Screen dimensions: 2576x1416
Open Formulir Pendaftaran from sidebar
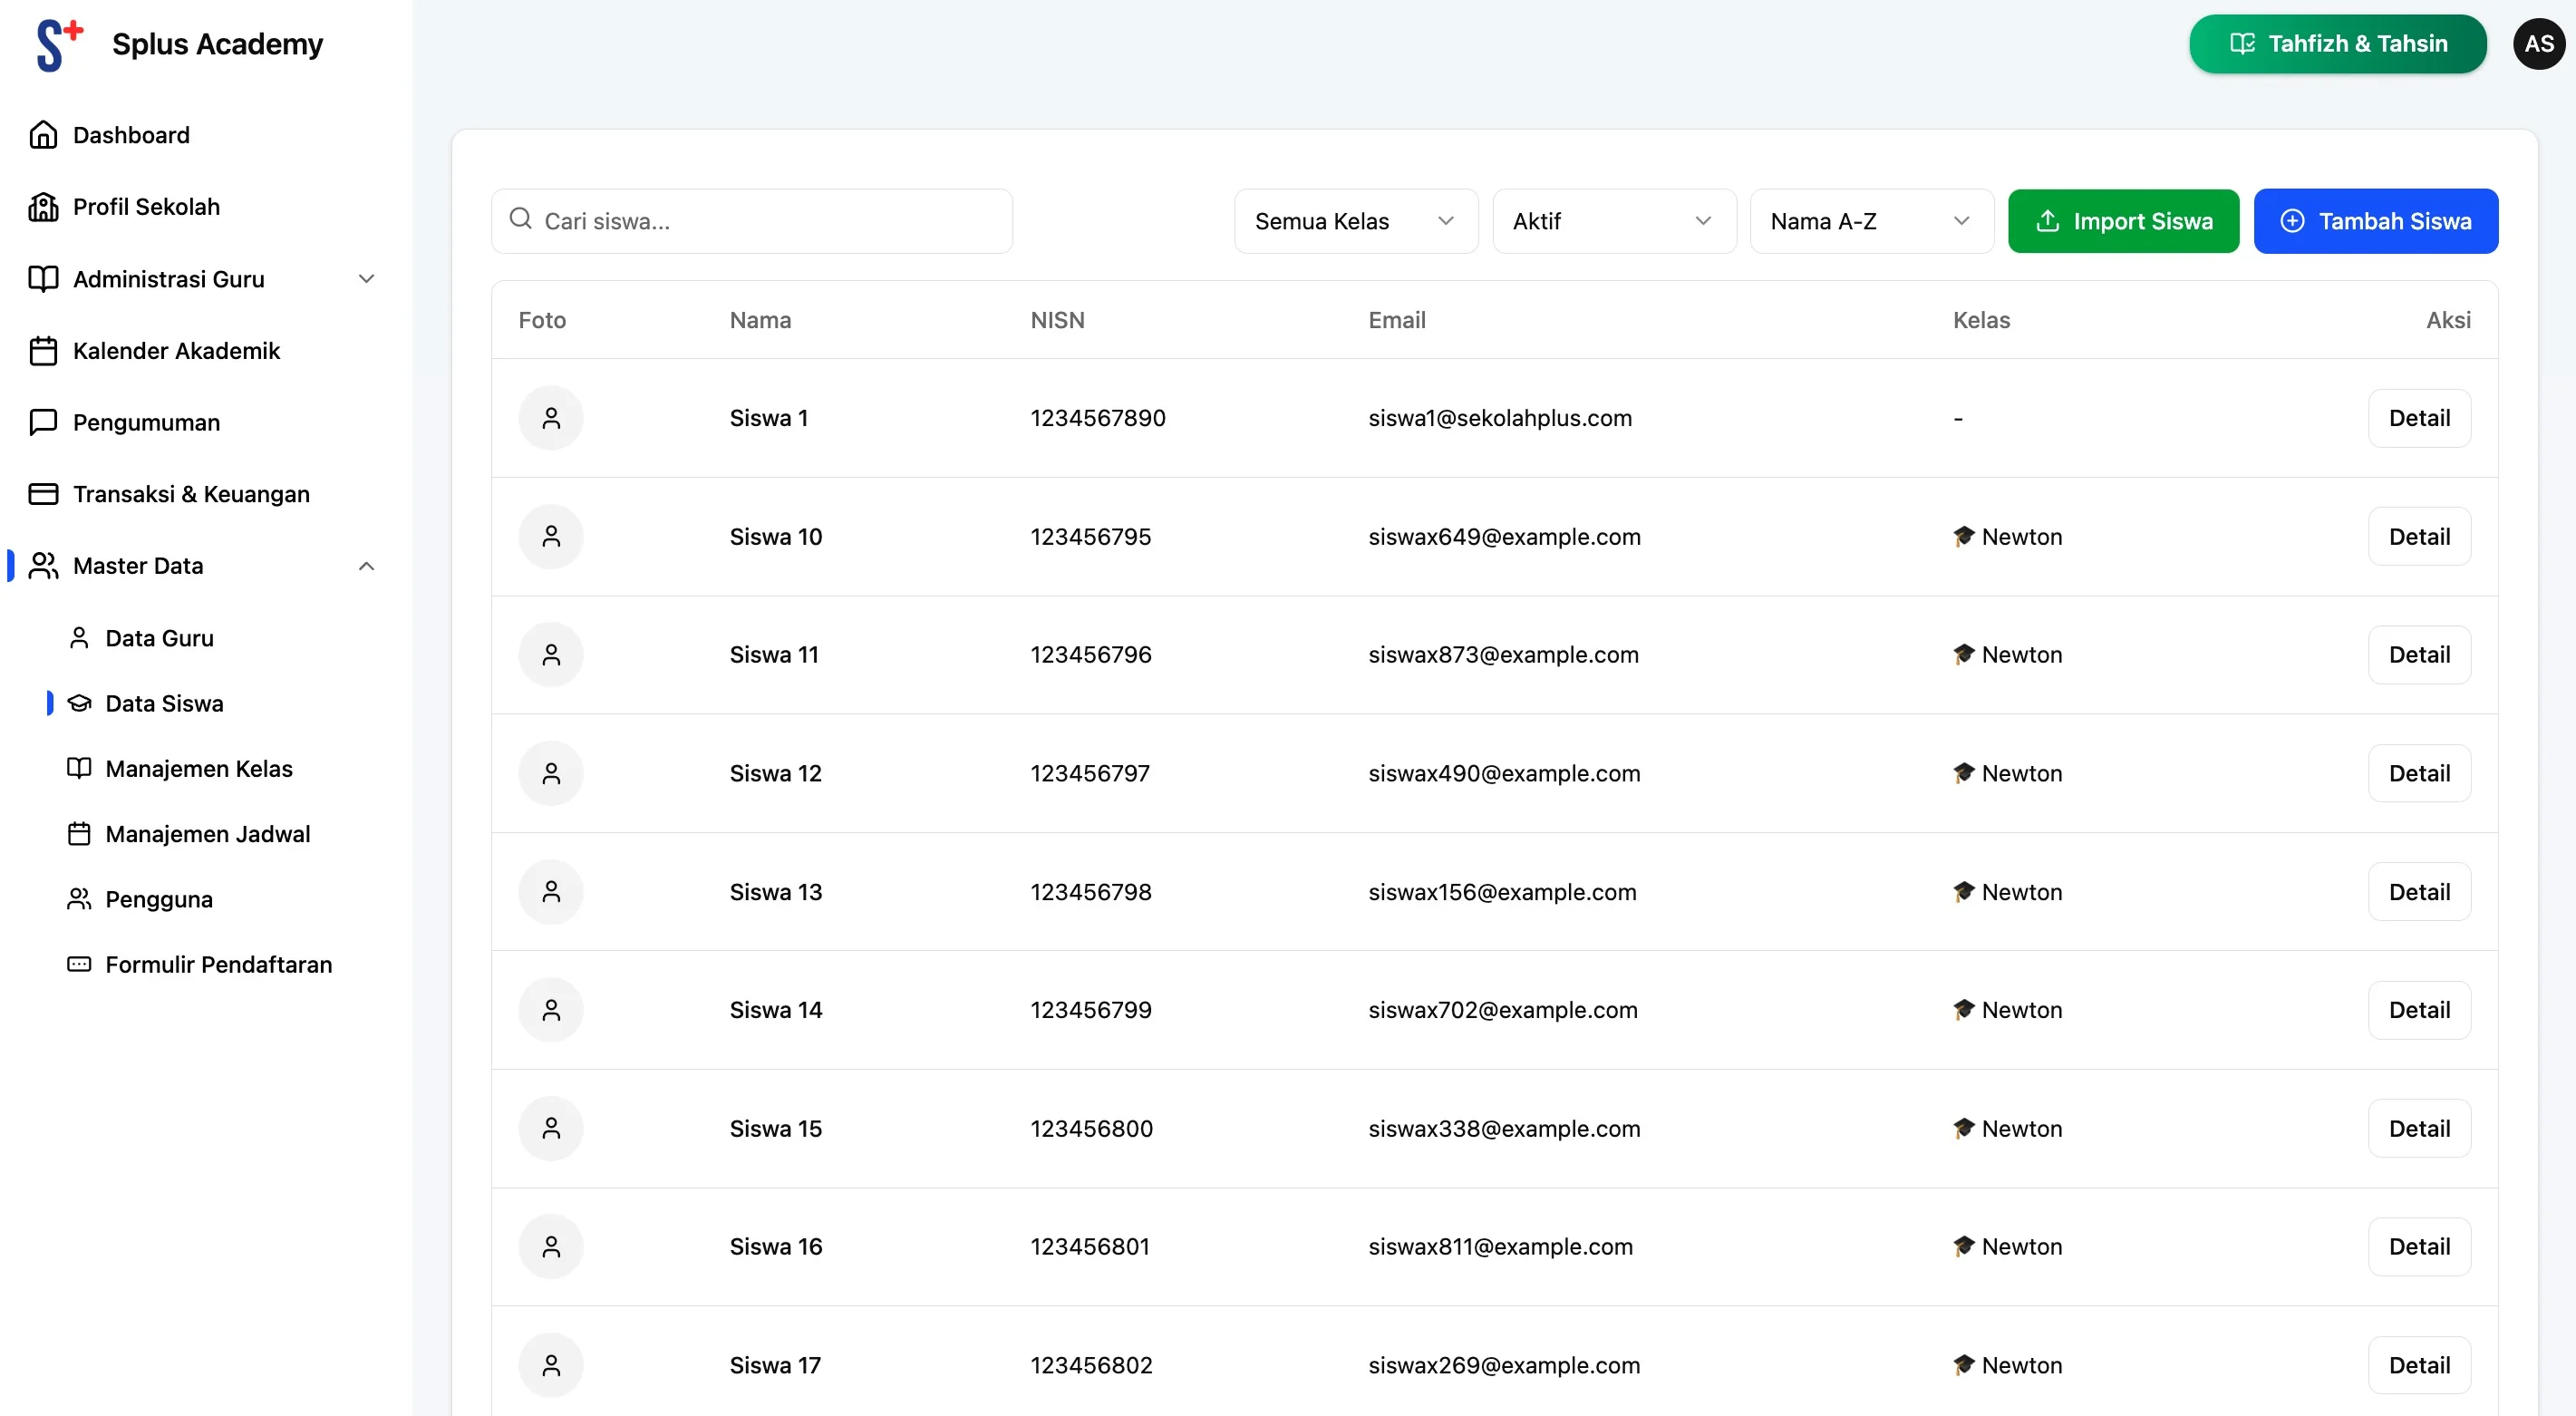[218, 964]
